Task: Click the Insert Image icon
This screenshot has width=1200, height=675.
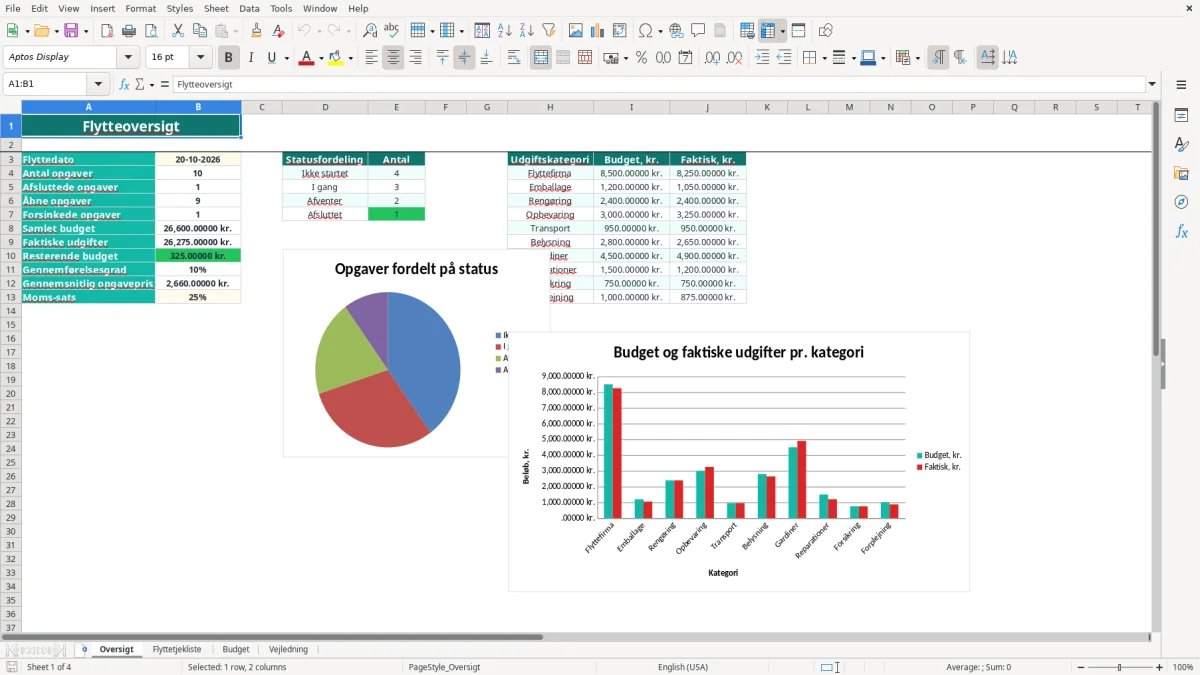Action: click(x=576, y=31)
